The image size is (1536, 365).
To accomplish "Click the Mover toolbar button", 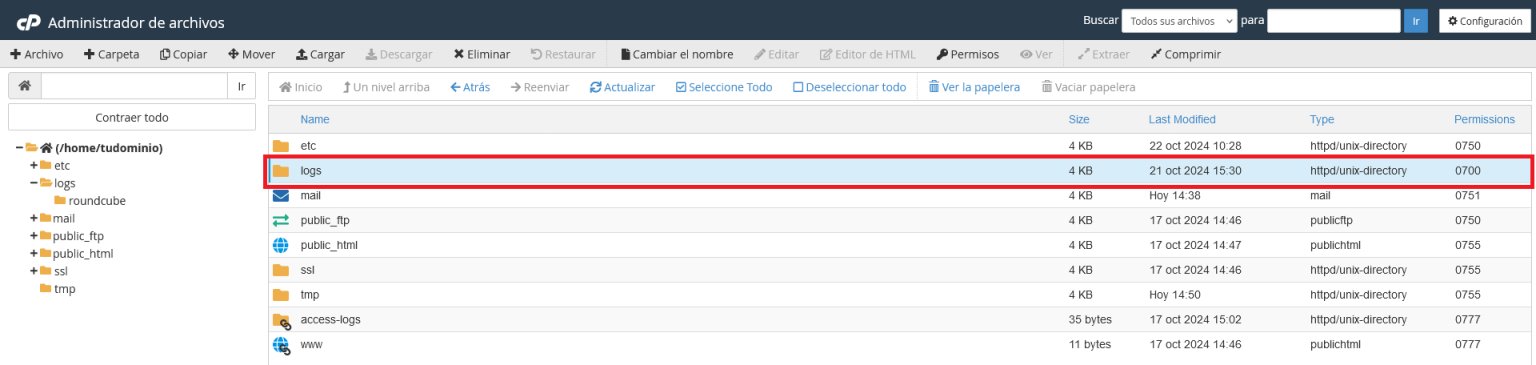I will point(252,54).
